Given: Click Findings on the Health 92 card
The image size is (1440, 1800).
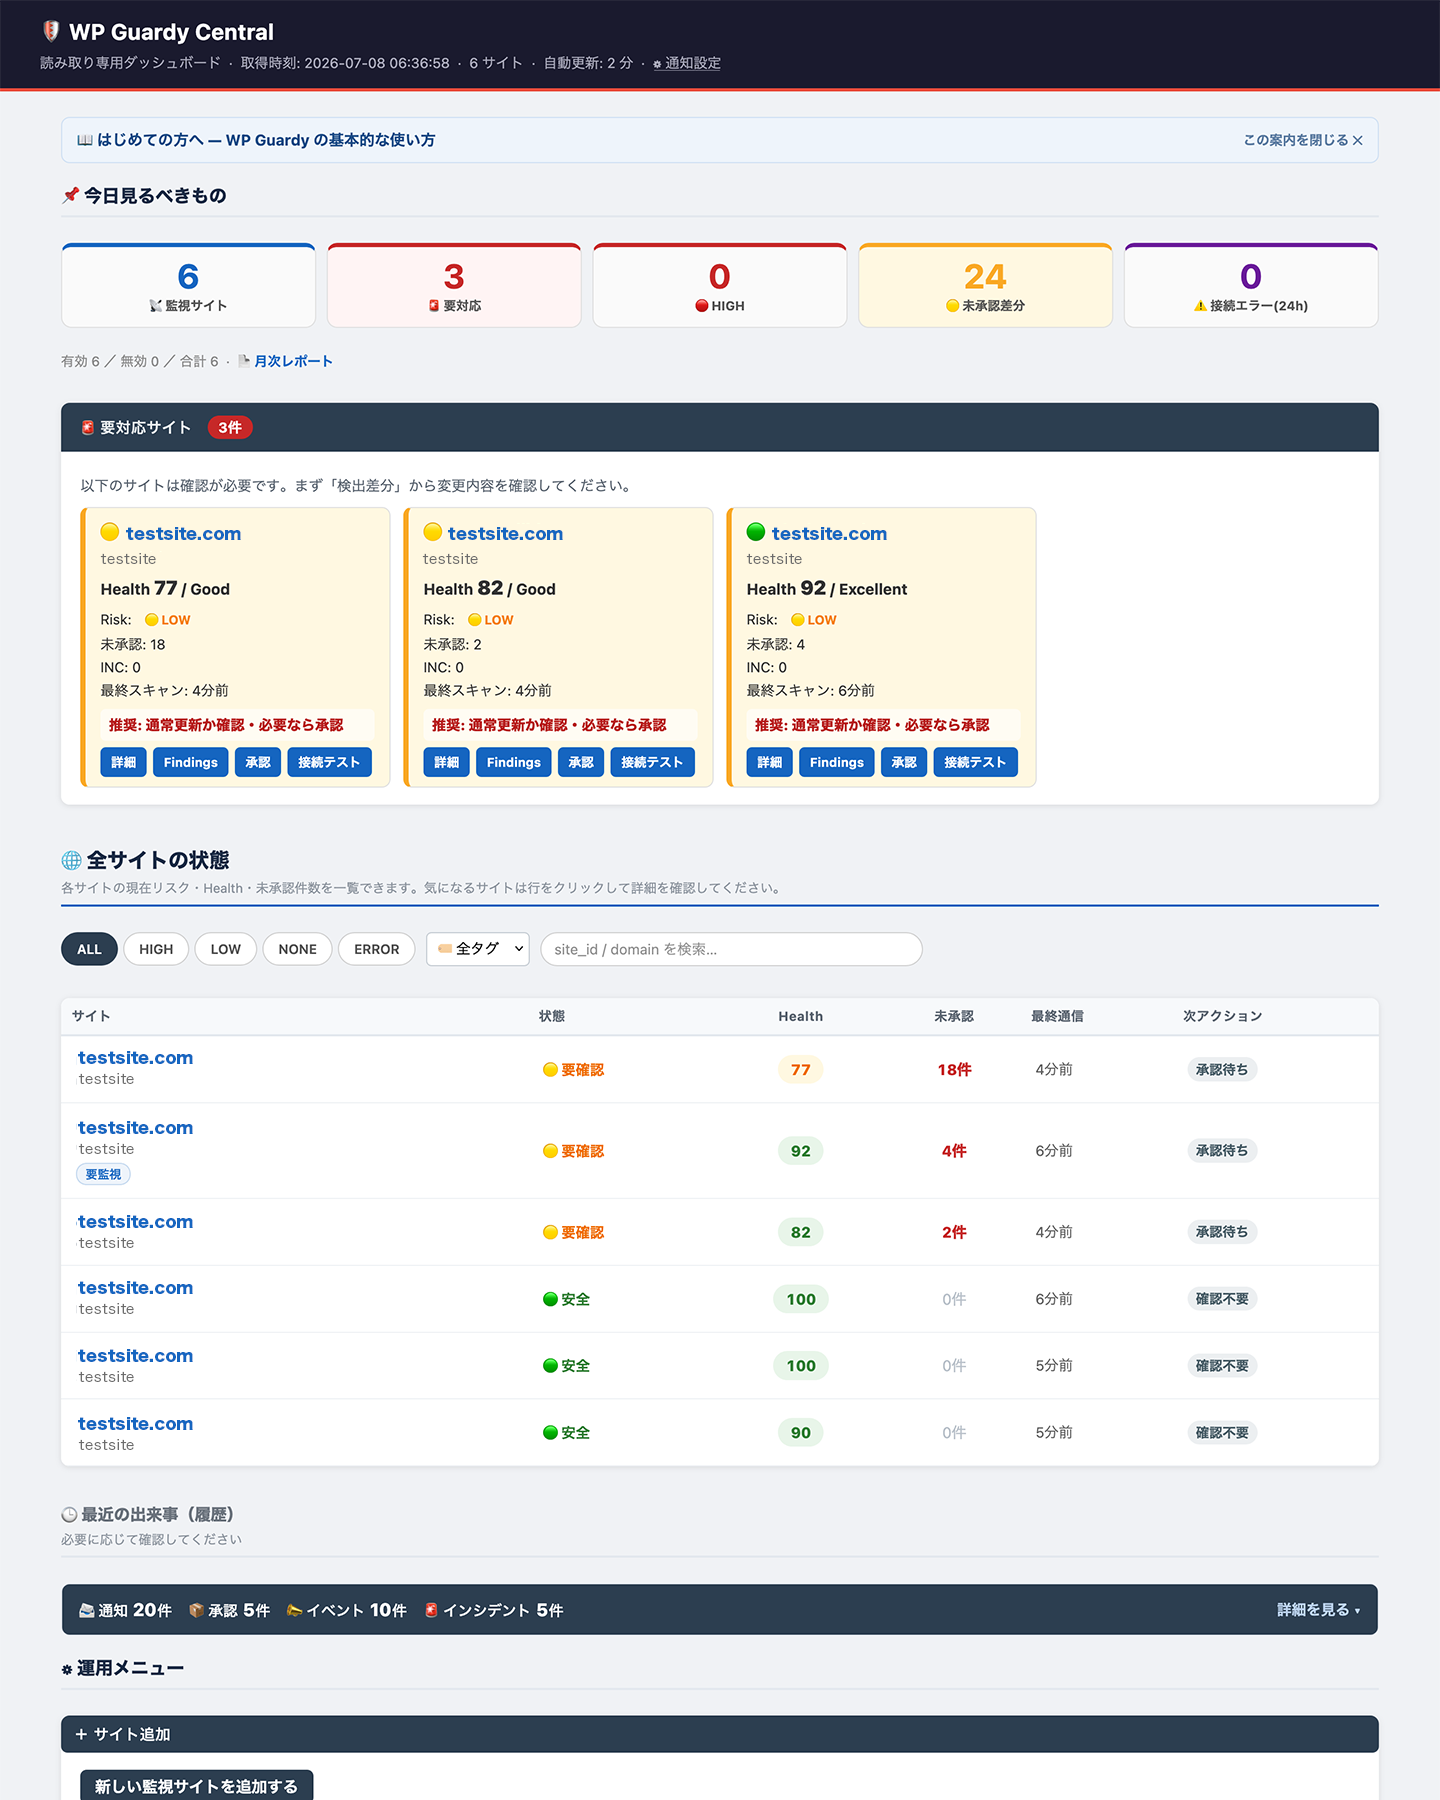Looking at the screenshot, I should tap(836, 762).
